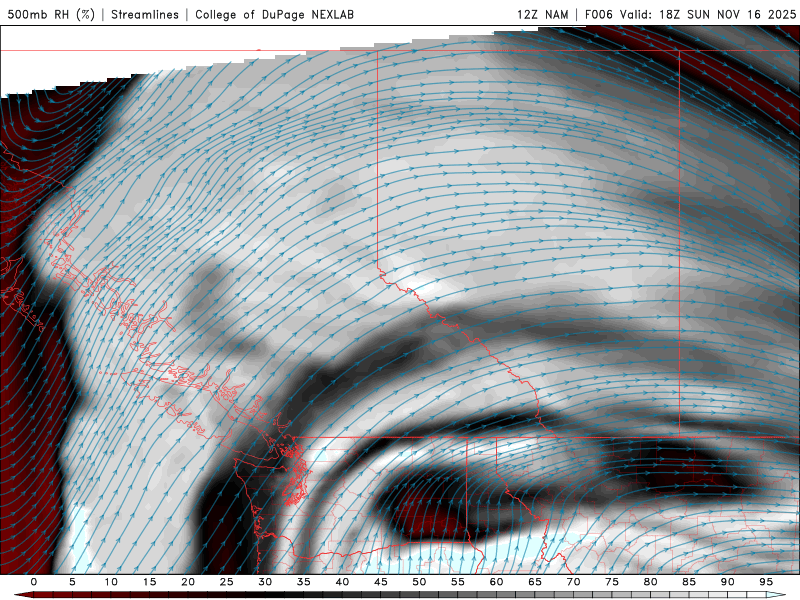Click the "F006" forecast hour text
Viewport: 800px width, 600px height.
pos(598,14)
